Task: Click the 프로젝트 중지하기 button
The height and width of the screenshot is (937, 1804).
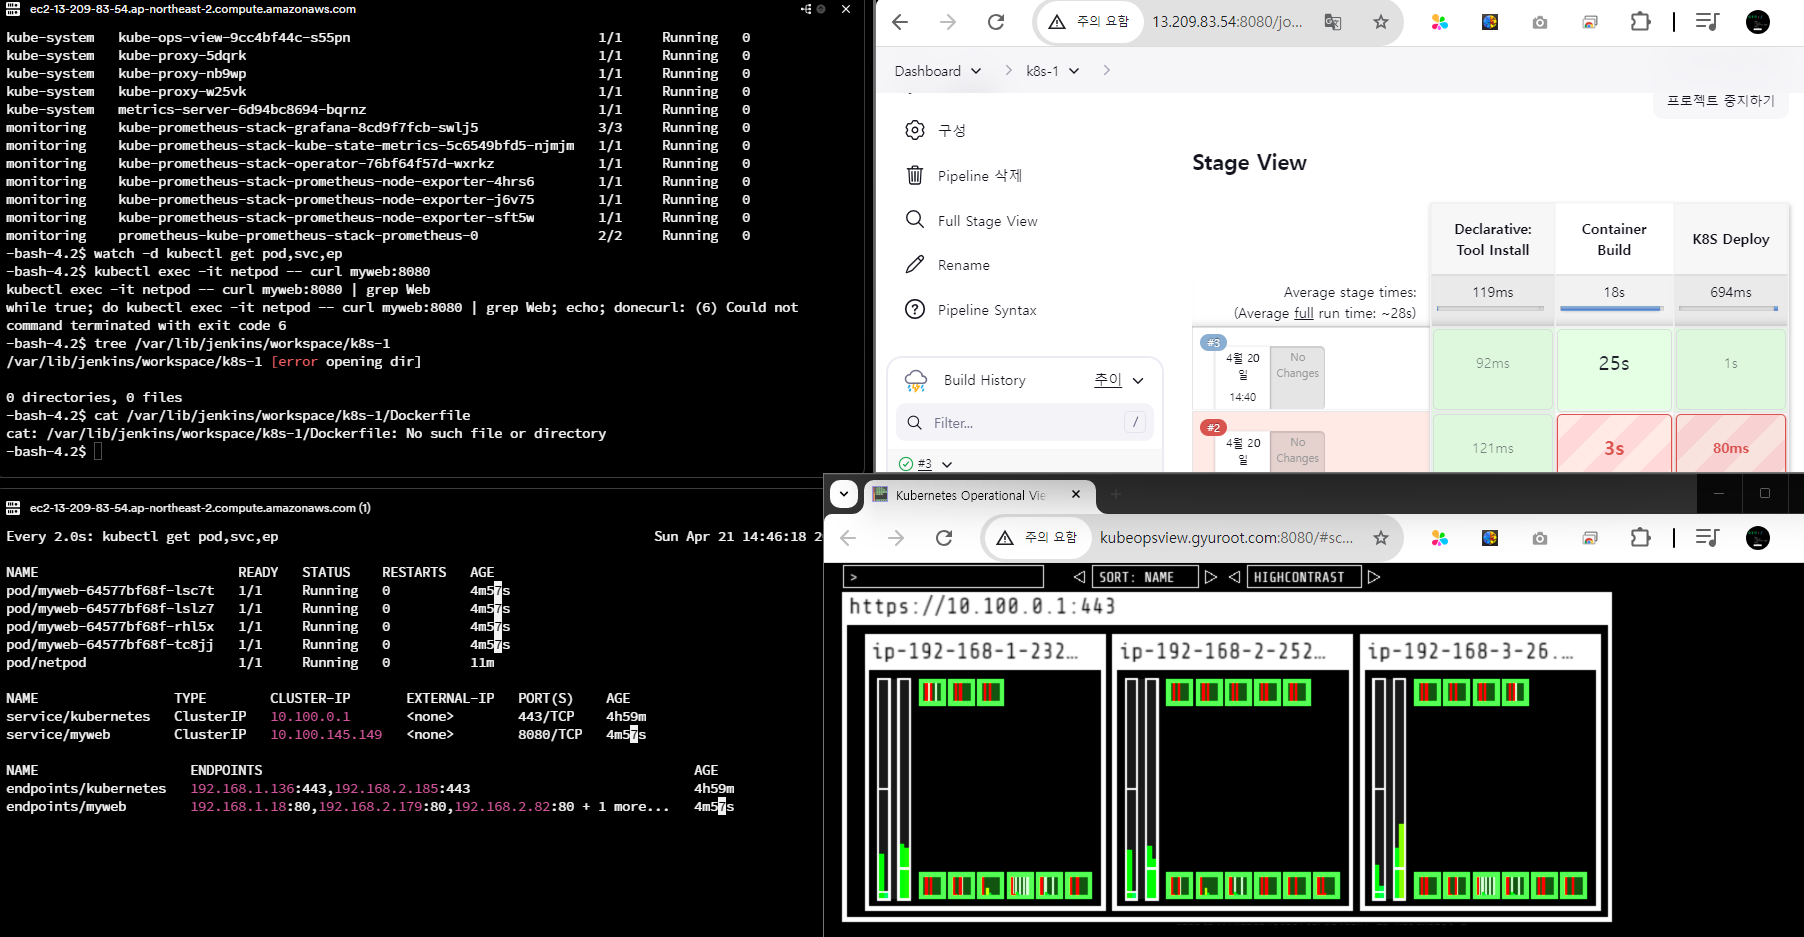Action: click(1721, 101)
